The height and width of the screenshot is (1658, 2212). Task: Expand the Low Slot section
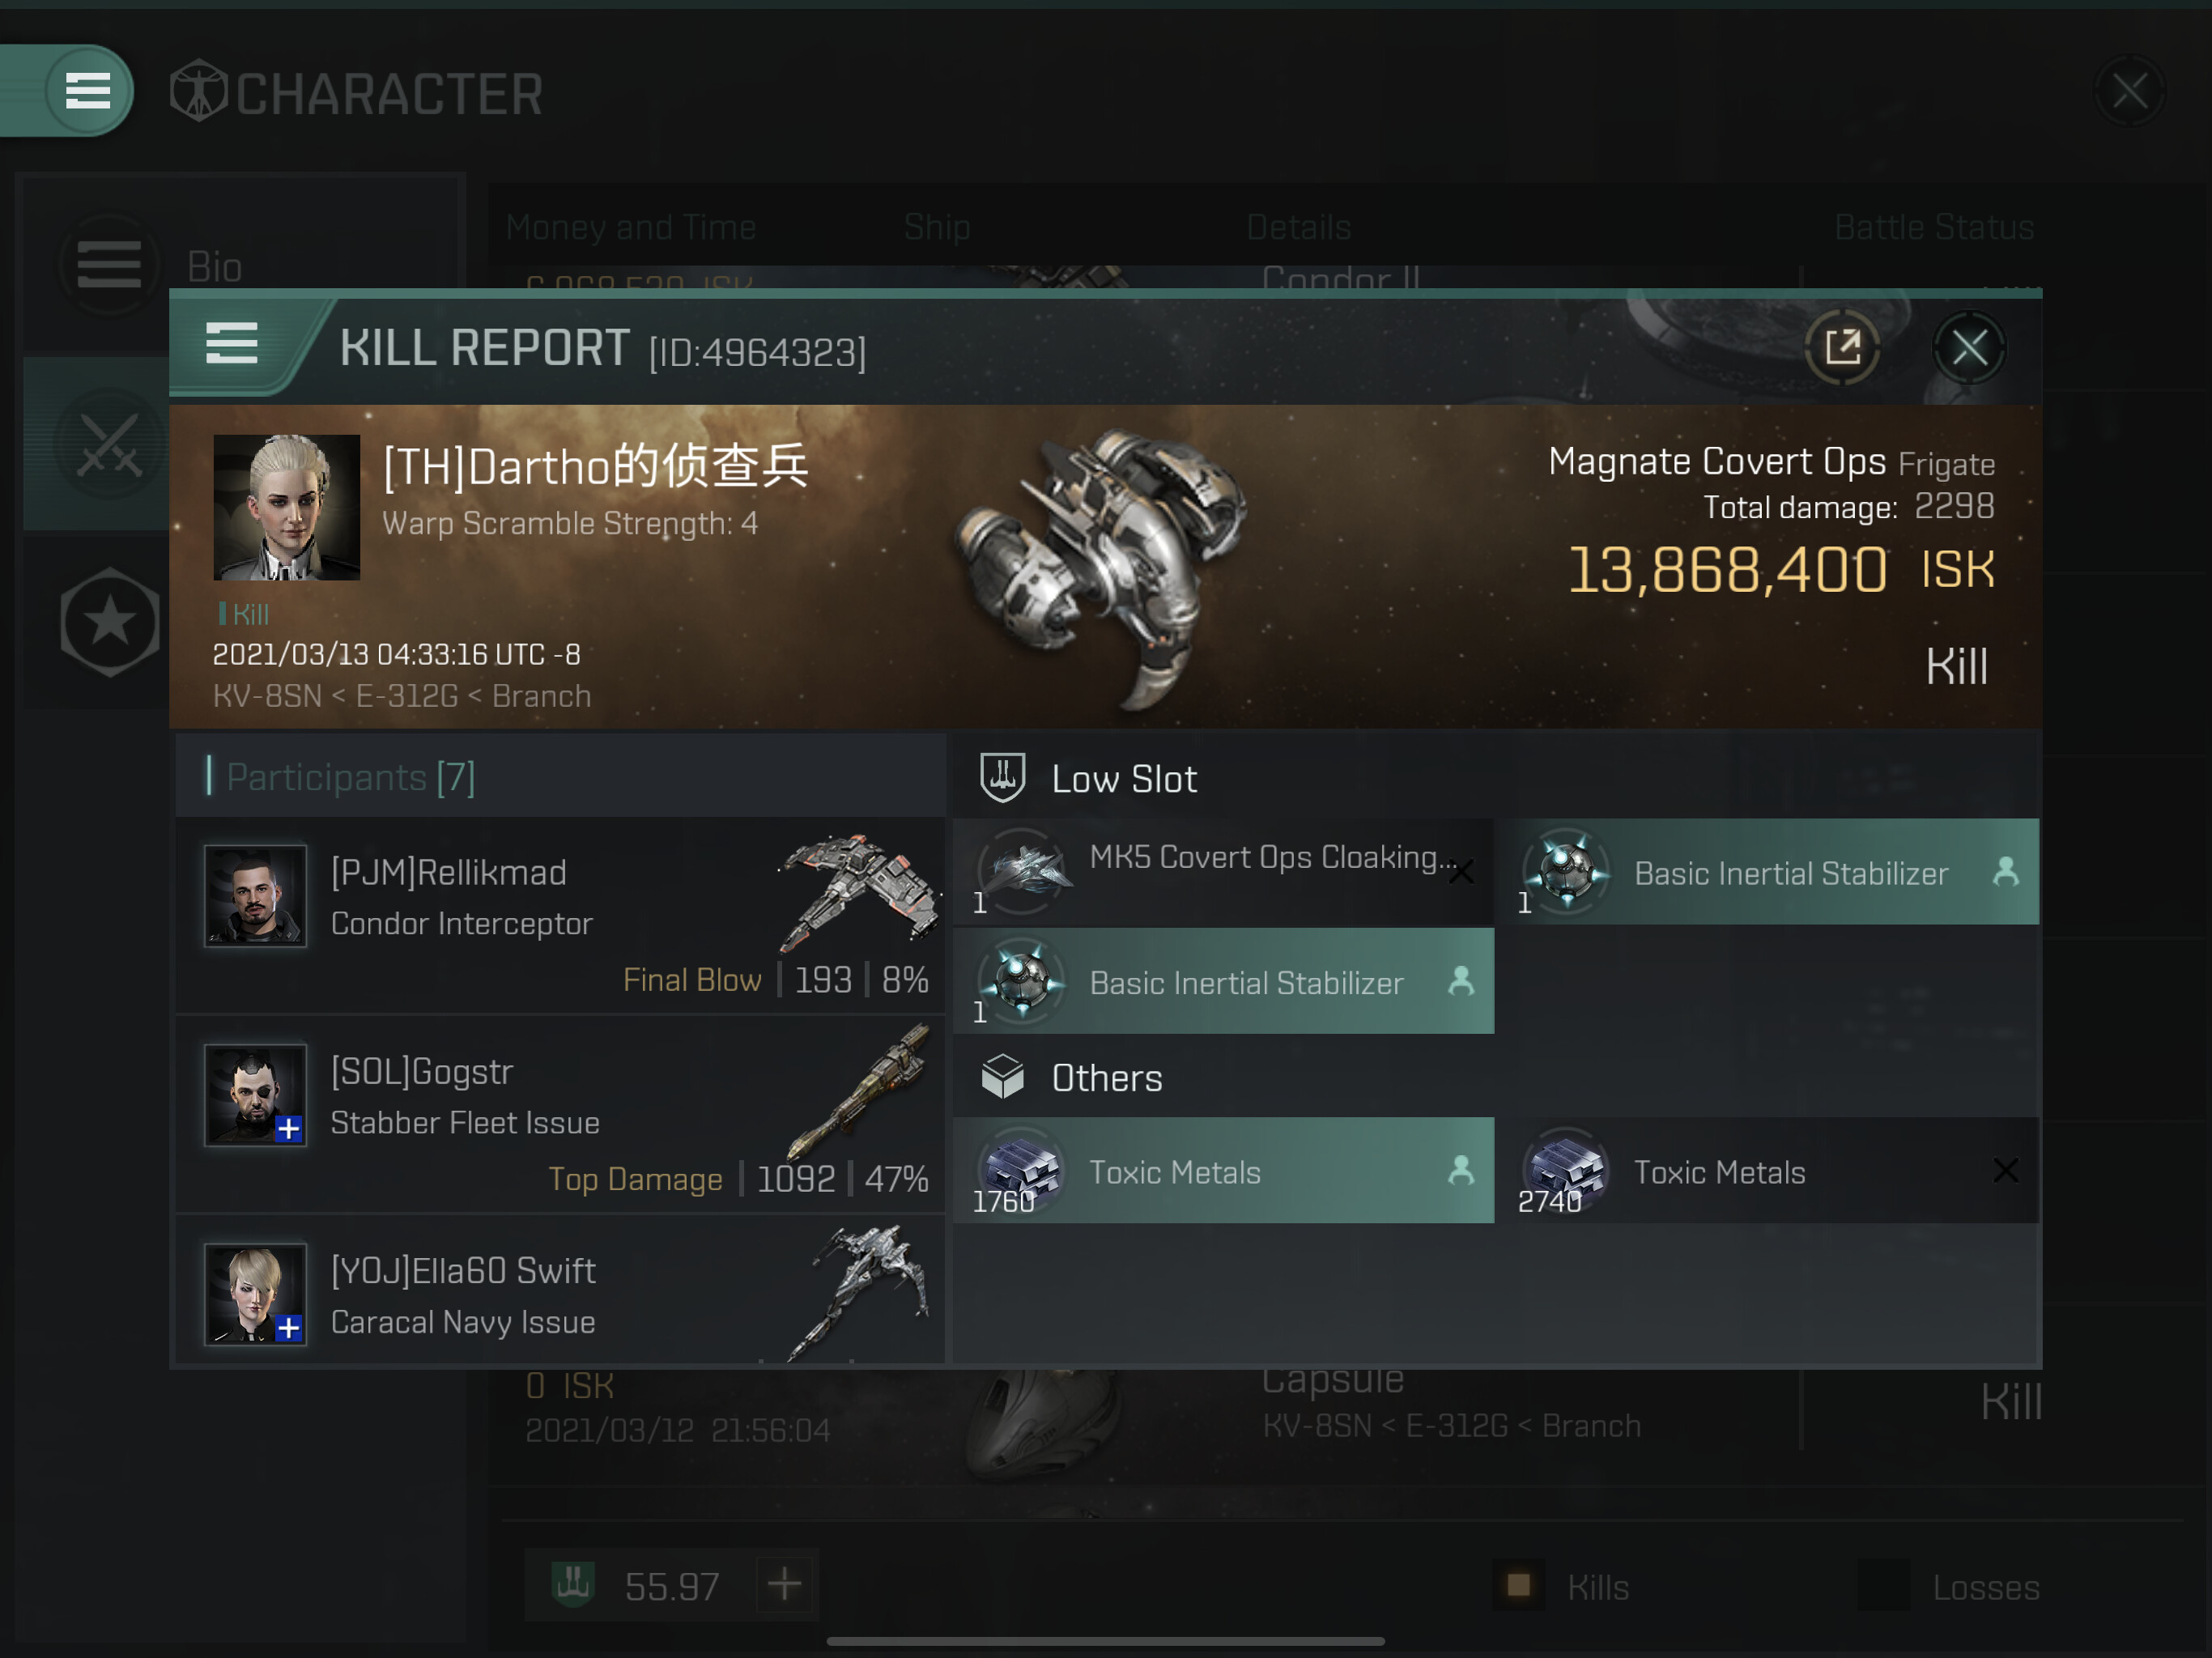(1494, 778)
